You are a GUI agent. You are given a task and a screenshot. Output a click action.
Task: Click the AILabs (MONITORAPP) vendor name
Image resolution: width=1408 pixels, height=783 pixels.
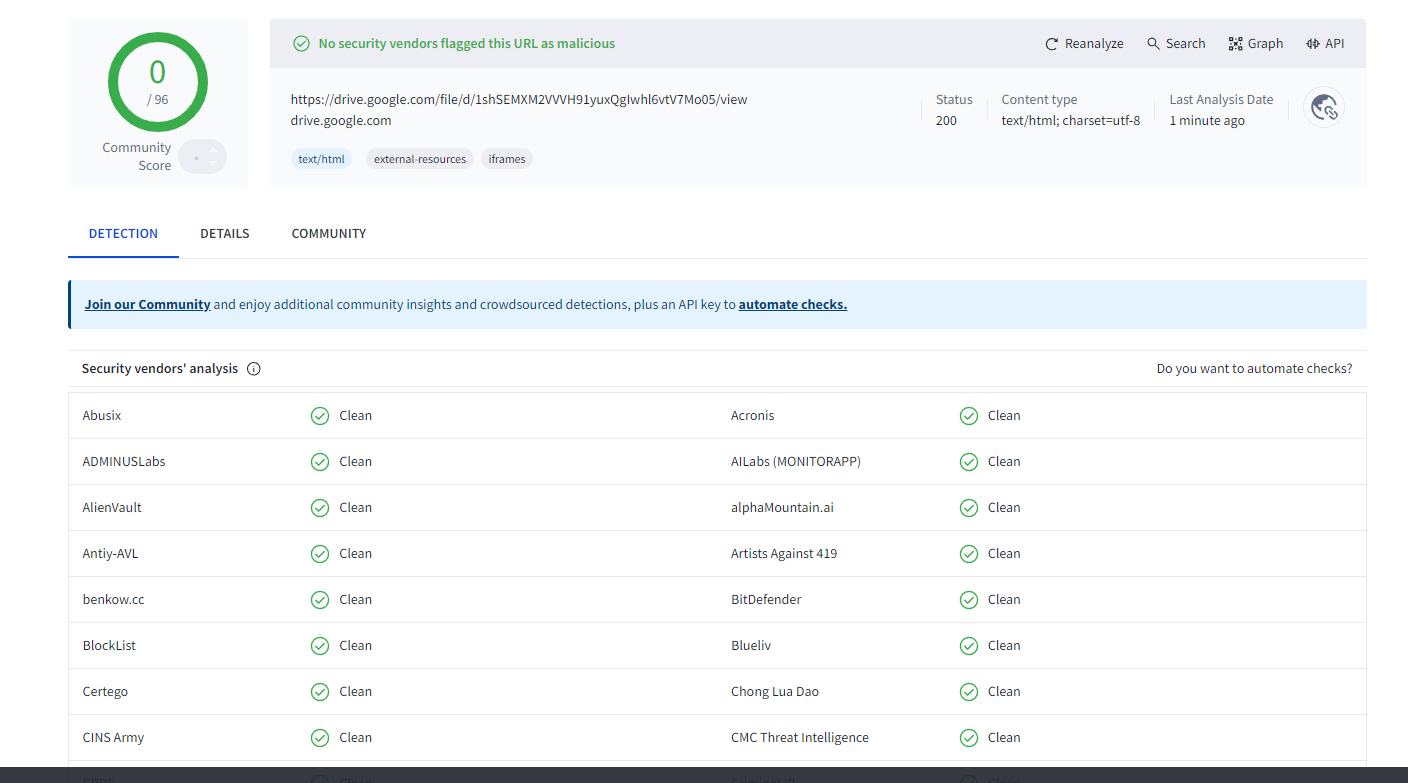796,462
